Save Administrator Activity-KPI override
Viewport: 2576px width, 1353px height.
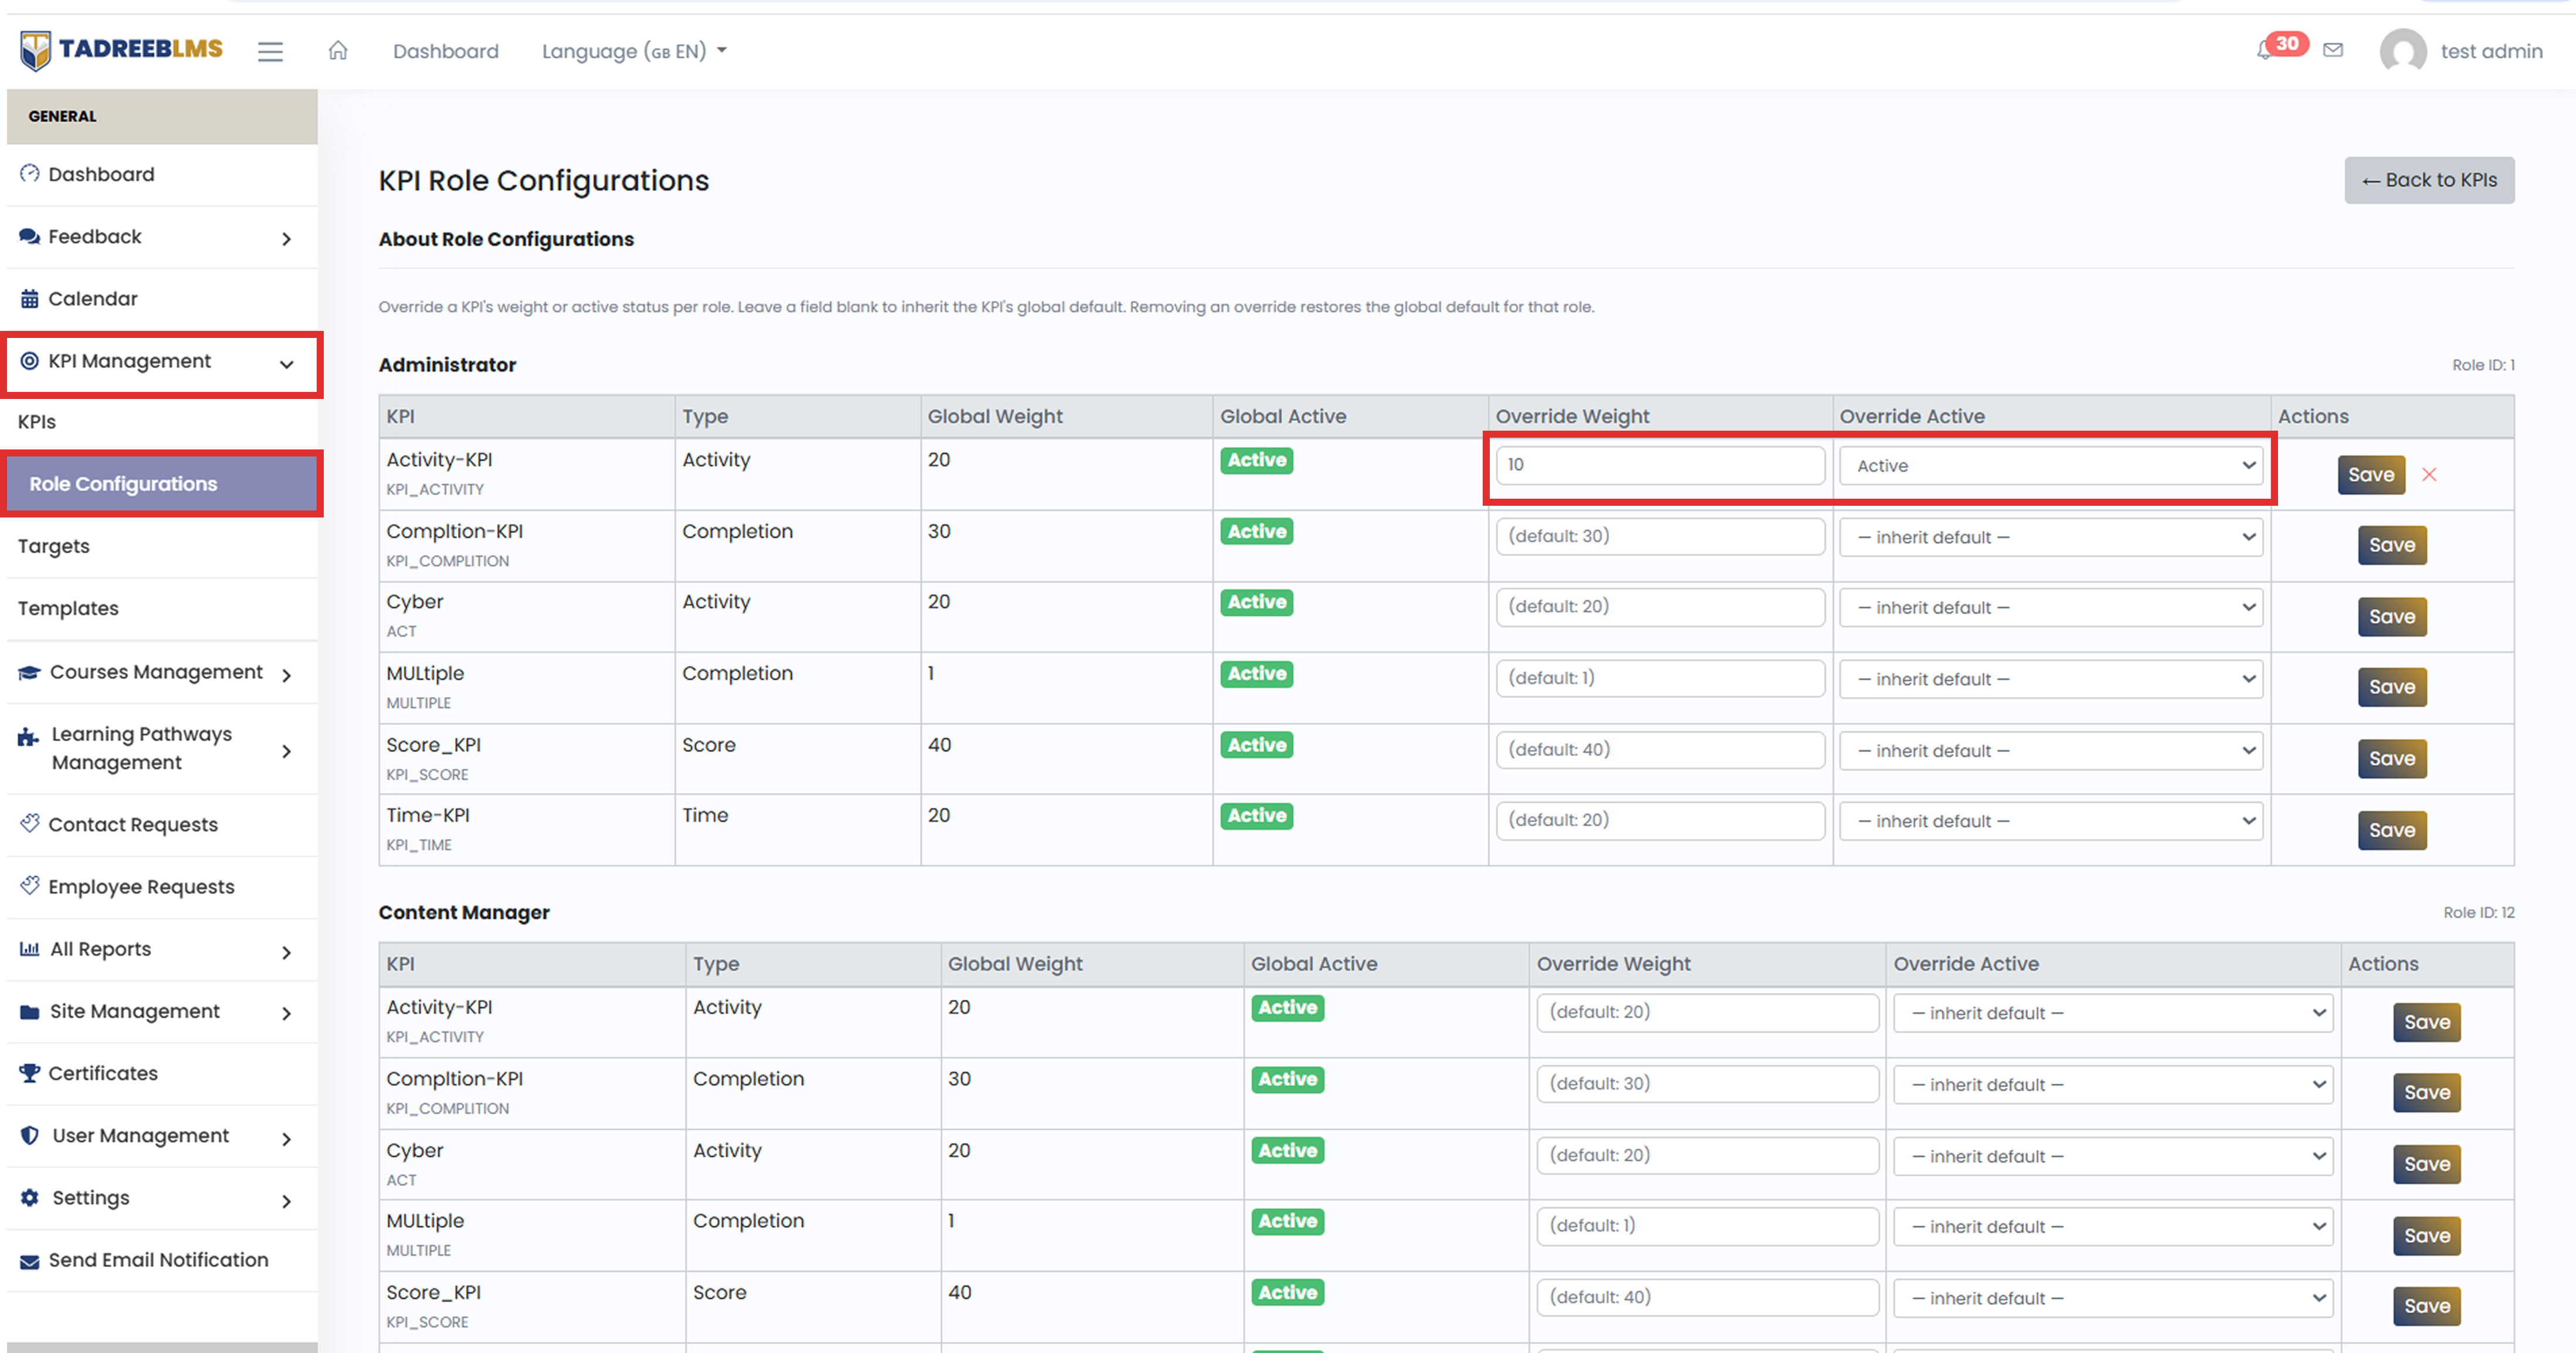click(x=2371, y=474)
